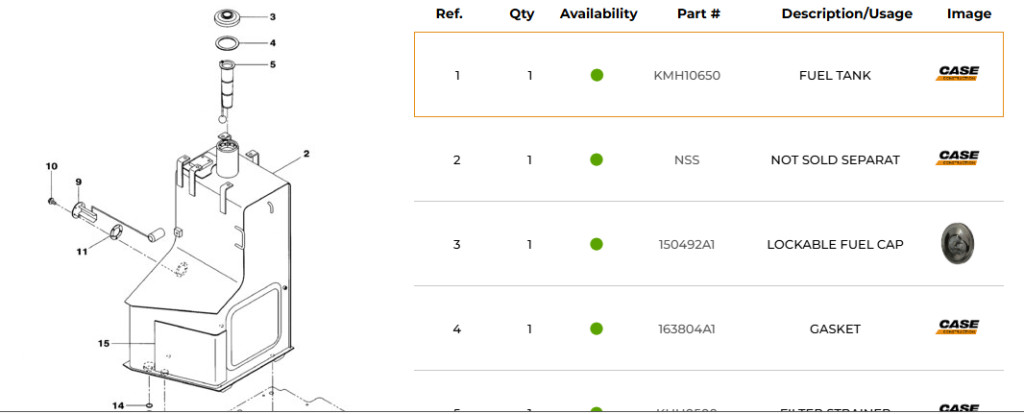Open part number KMH10650

(686, 75)
